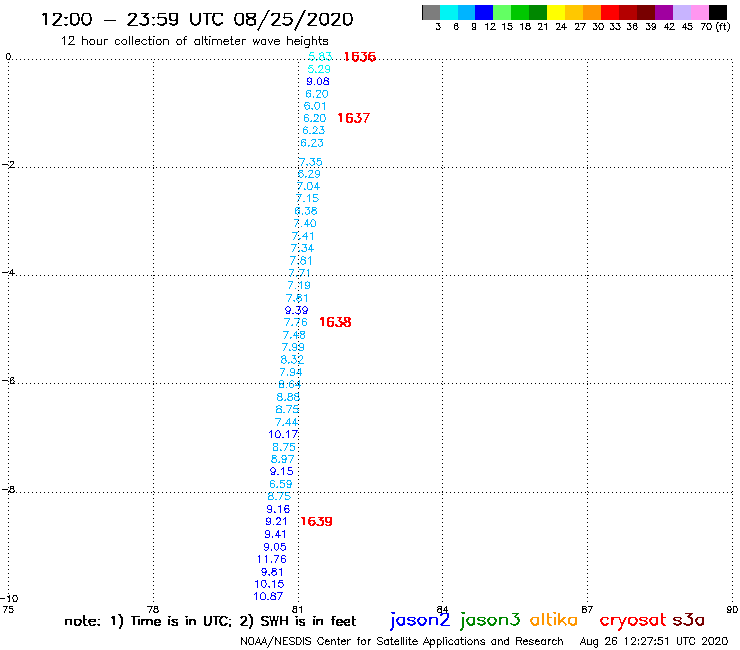Viewport: 740px width, 650px height.
Task: Click the timestamp 'Aug 26 12:27:51 UTC 2020'
Action: coord(654,642)
